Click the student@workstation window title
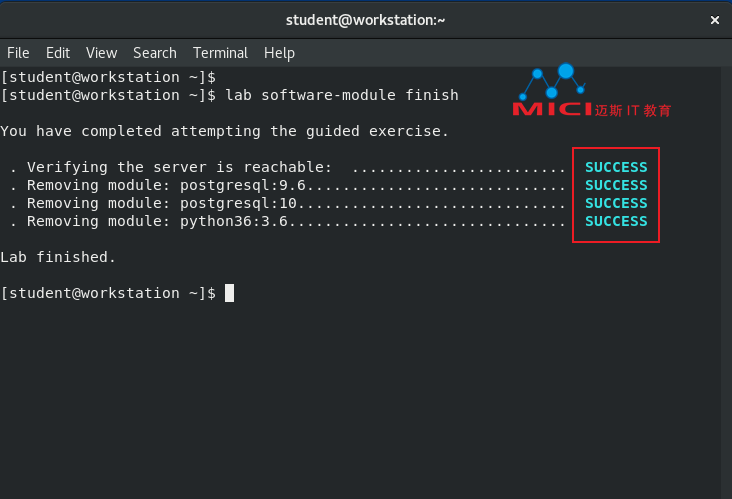This screenshot has height=499, width=732. point(366,20)
